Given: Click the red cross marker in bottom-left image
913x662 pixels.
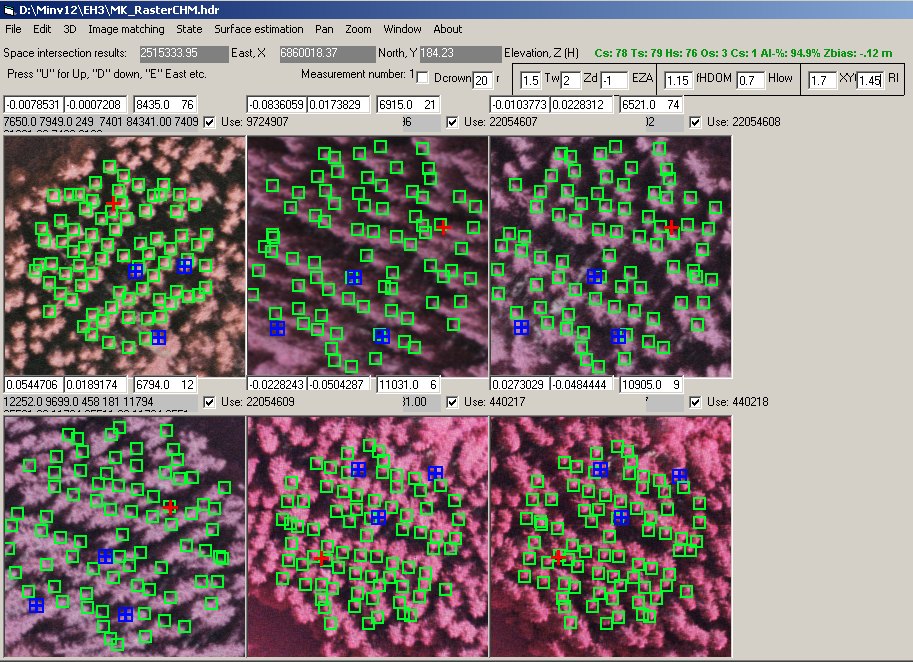Looking at the screenshot, I should 170,508.
